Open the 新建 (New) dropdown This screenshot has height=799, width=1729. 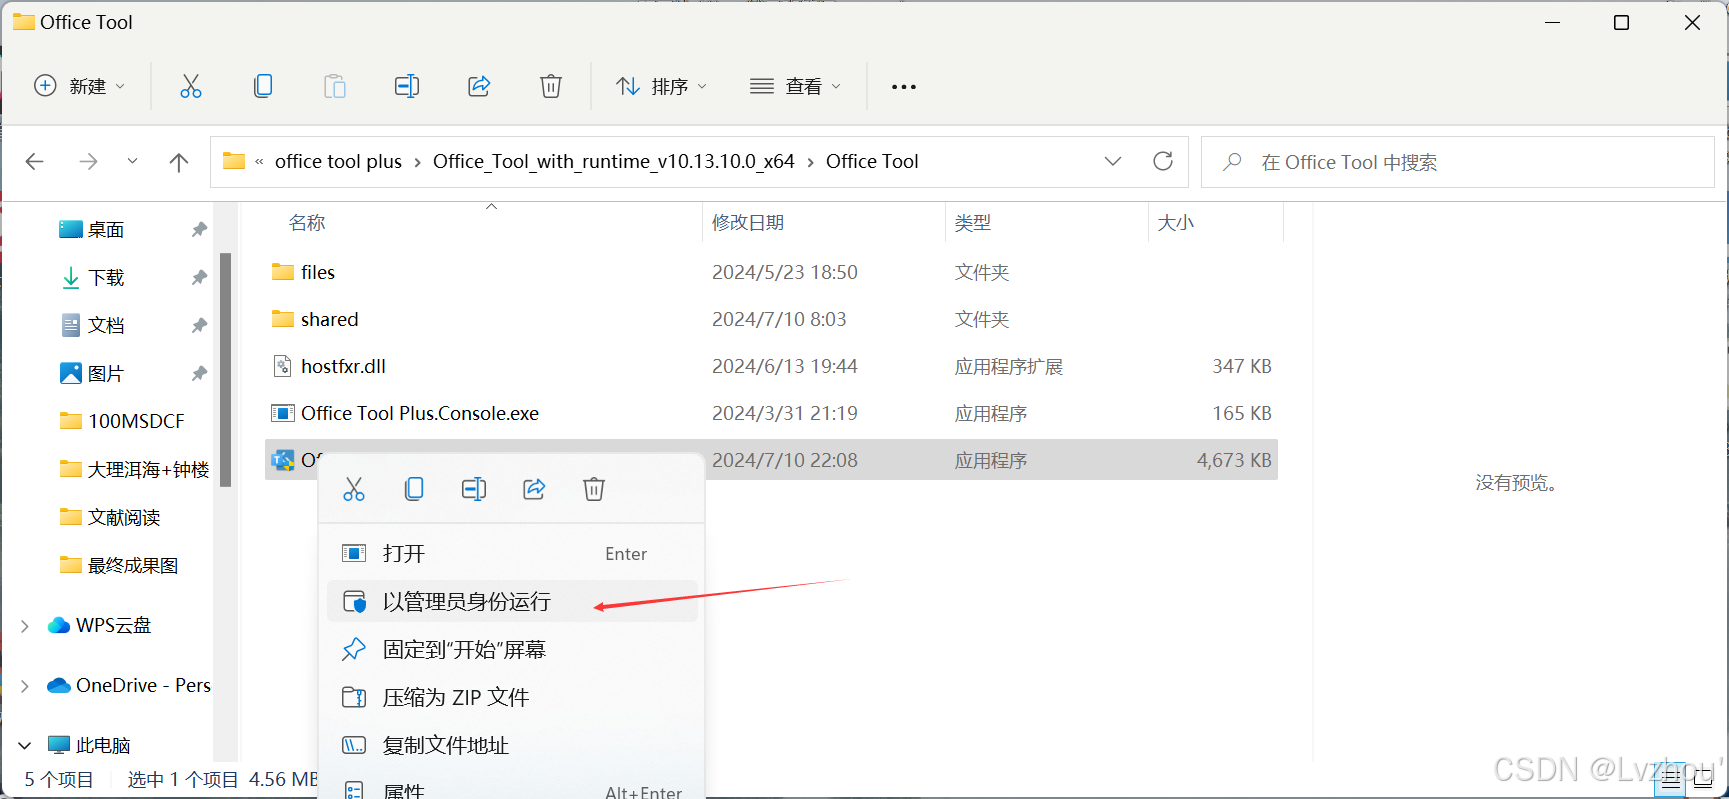[x=80, y=87]
